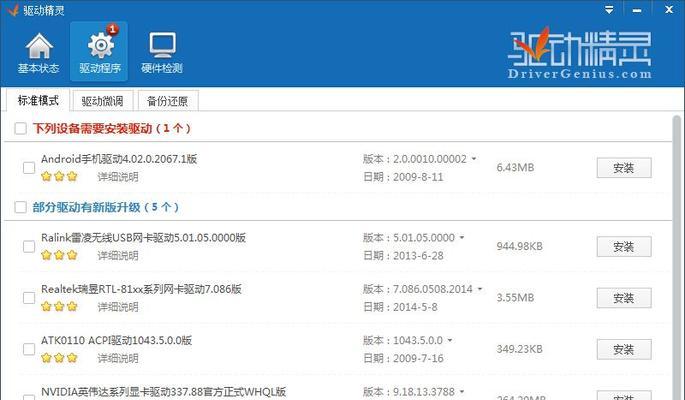Click the 6.43MB file size
The image size is (685, 400).
(x=515, y=168)
